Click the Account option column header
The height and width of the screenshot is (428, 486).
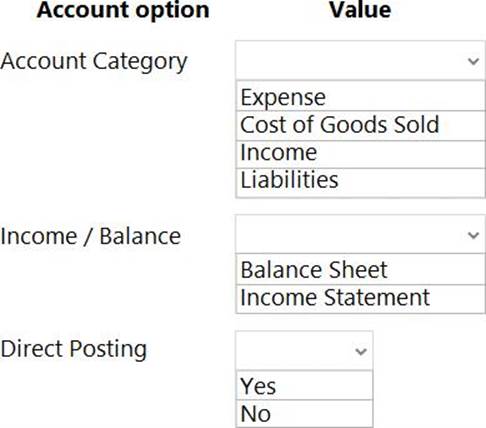[x=123, y=10]
